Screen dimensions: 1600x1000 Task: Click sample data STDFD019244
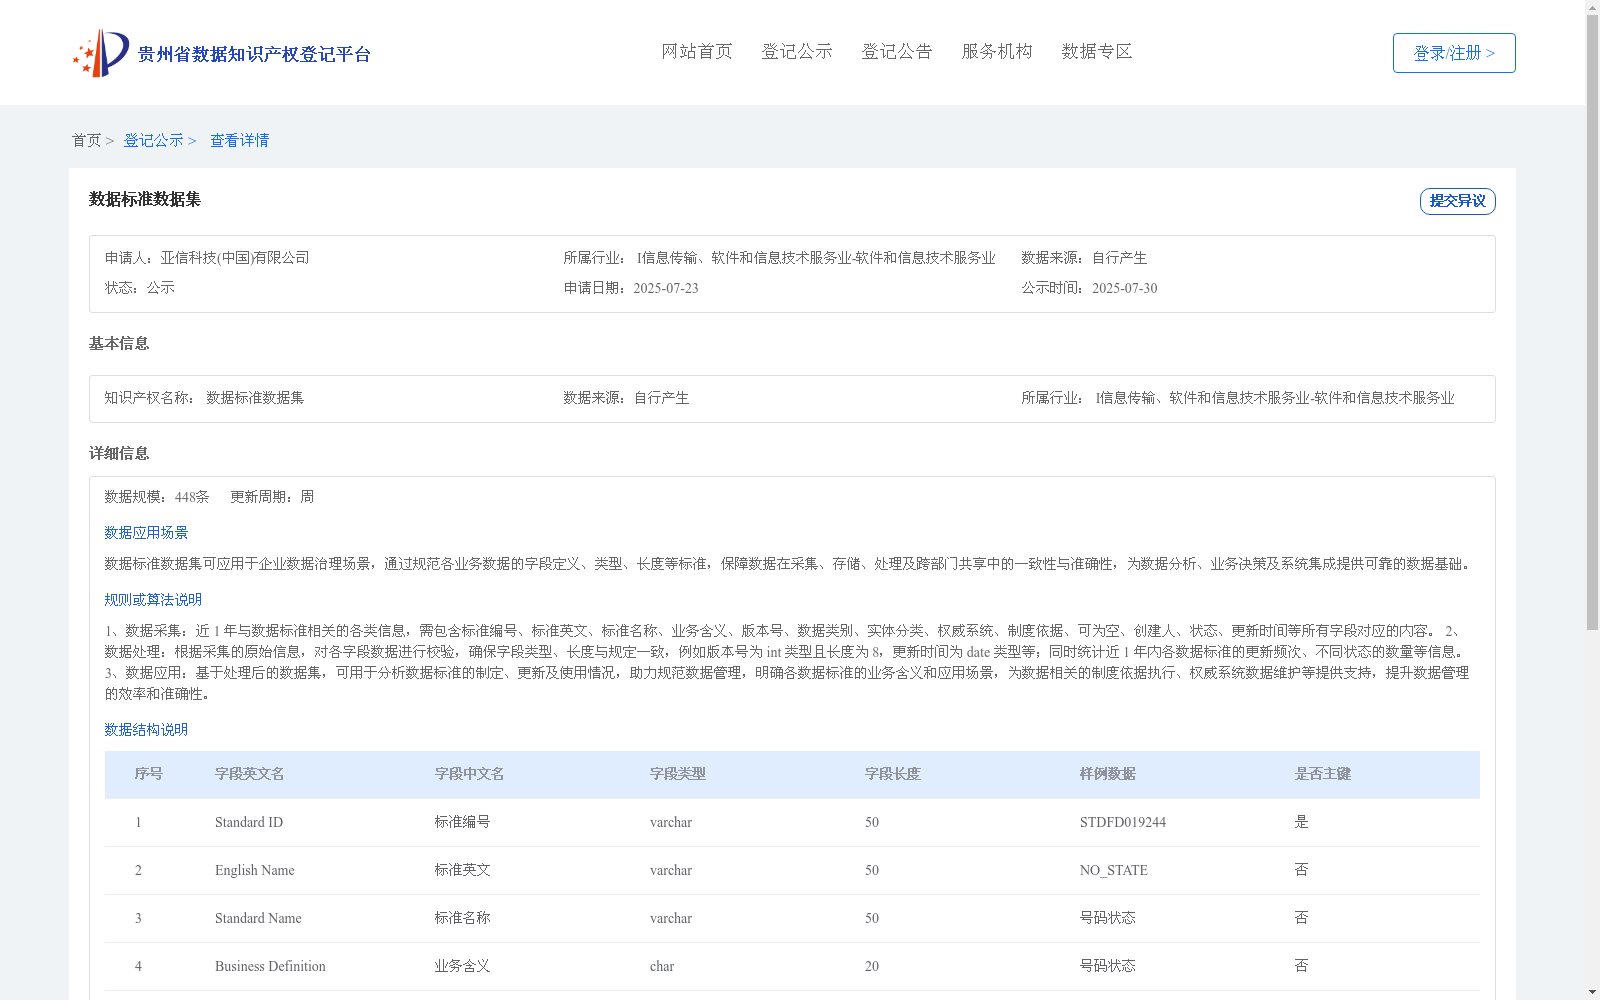1123,822
